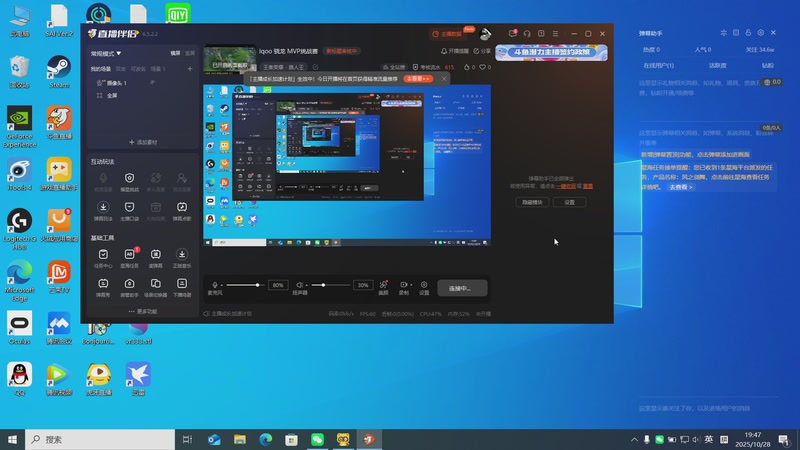The height and width of the screenshot is (450, 800).
Task: Dismiss the 主播成长加速计划 notification
Action: point(444,79)
